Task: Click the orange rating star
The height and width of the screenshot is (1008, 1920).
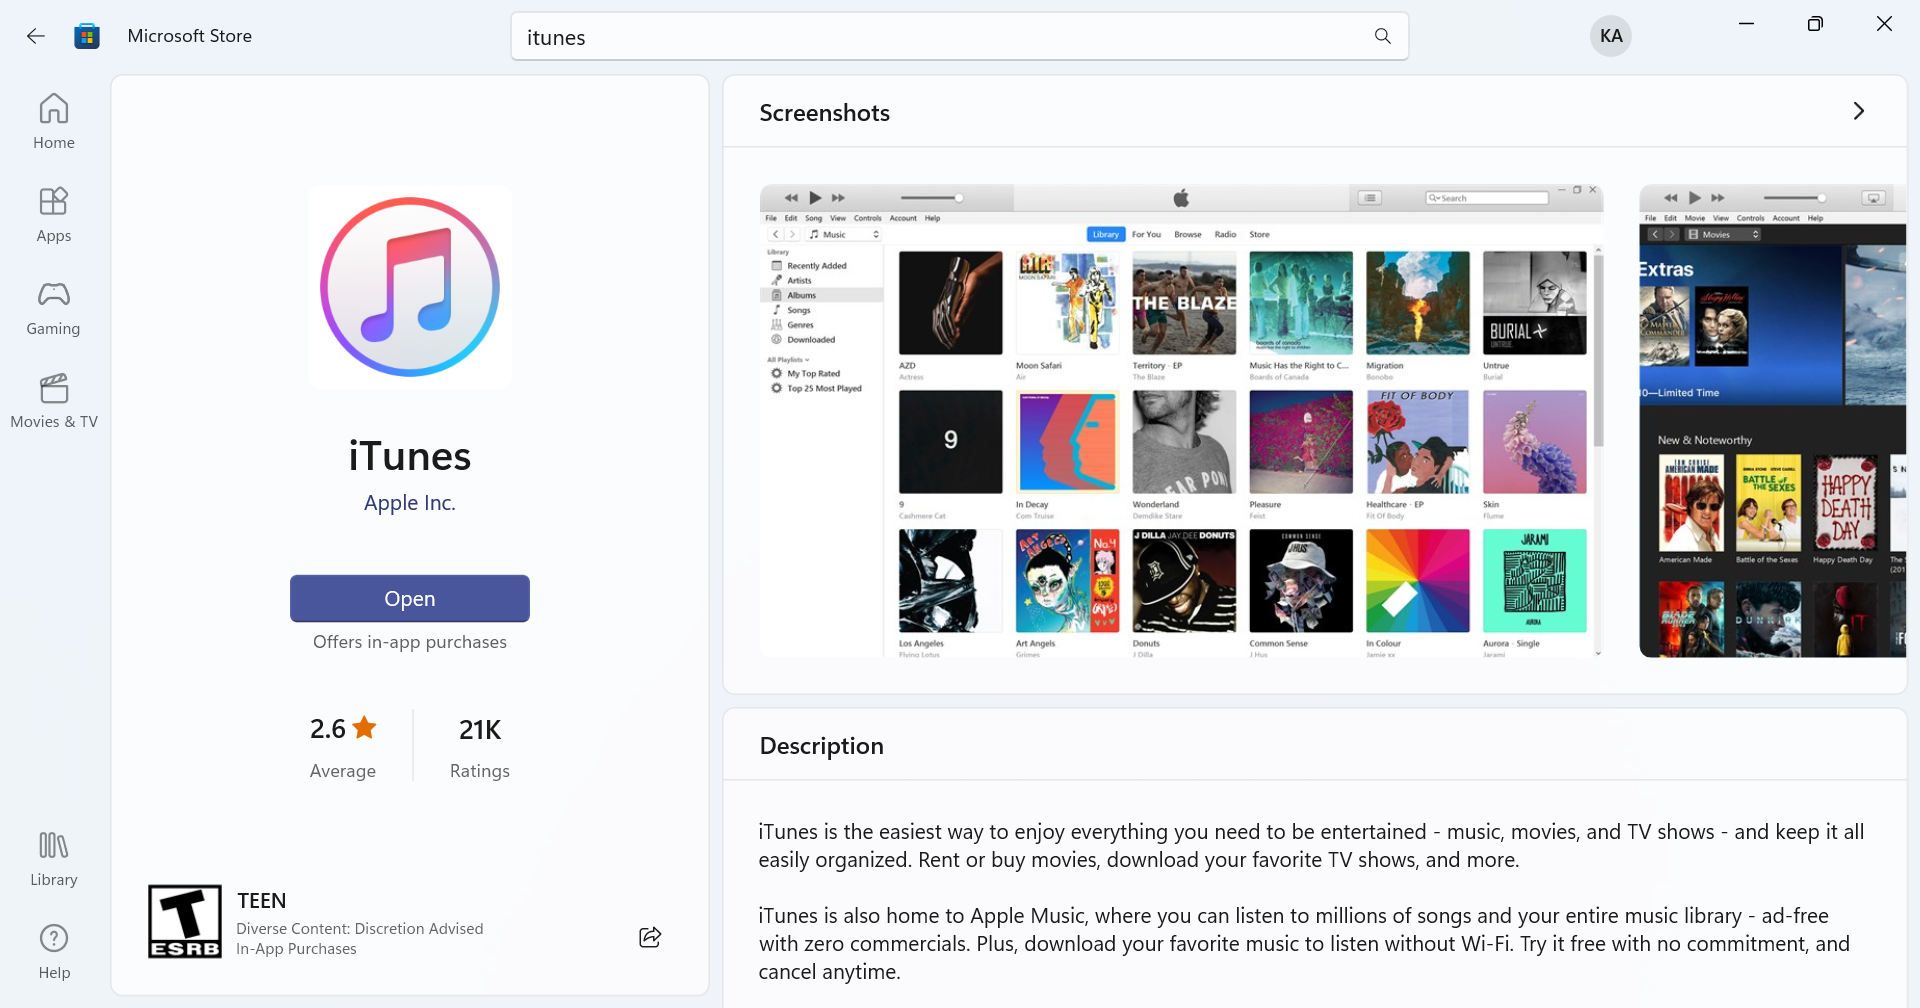Action: pyautogui.click(x=364, y=727)
